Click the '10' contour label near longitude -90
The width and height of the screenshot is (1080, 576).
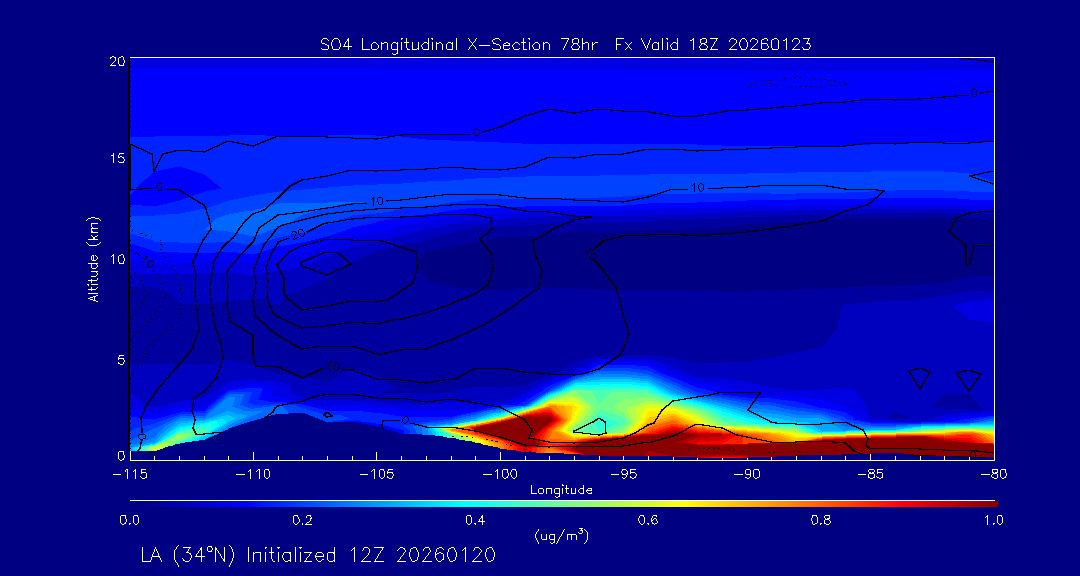click(697, 187)
